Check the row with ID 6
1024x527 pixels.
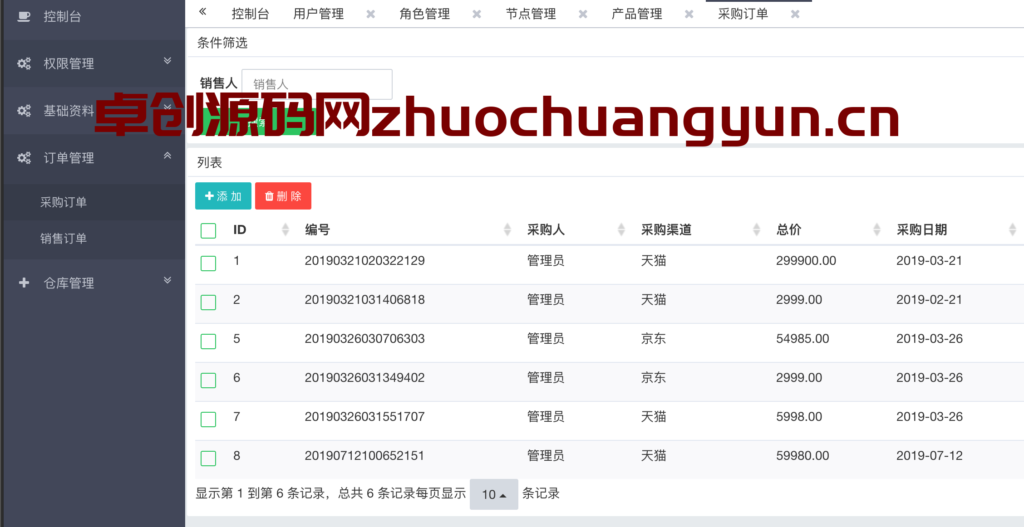(x=208, y=380)
